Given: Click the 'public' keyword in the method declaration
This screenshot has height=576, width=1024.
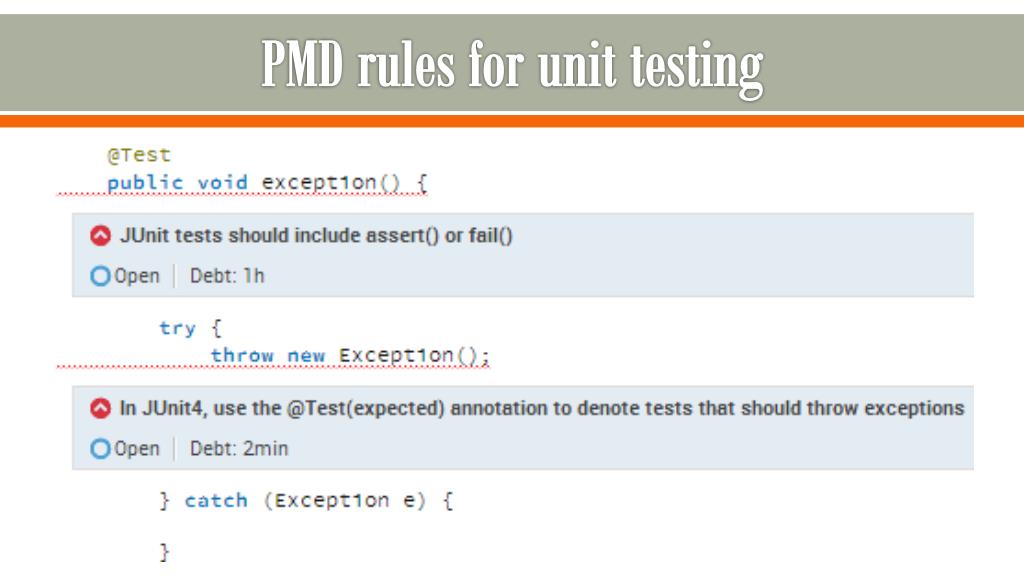Looking at the screenshot, I should click(x=145, y=183).
